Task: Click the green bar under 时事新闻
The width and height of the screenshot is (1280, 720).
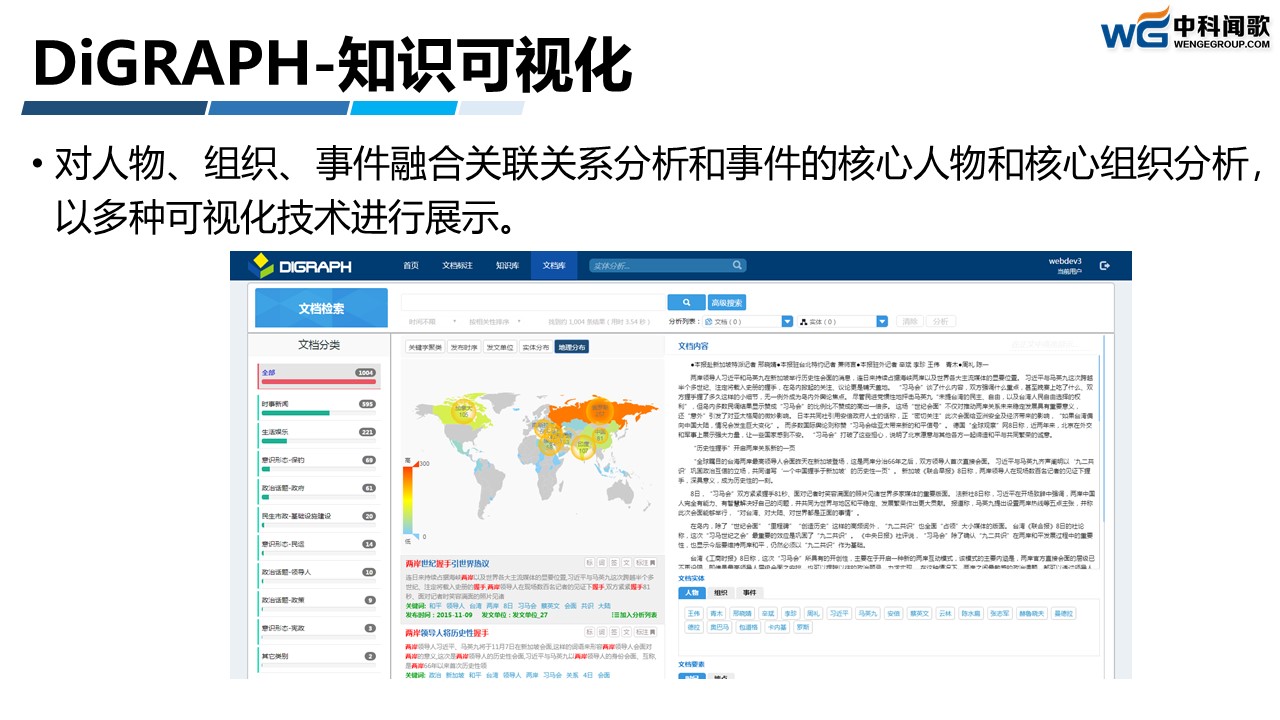Action: tap(295, 412)
